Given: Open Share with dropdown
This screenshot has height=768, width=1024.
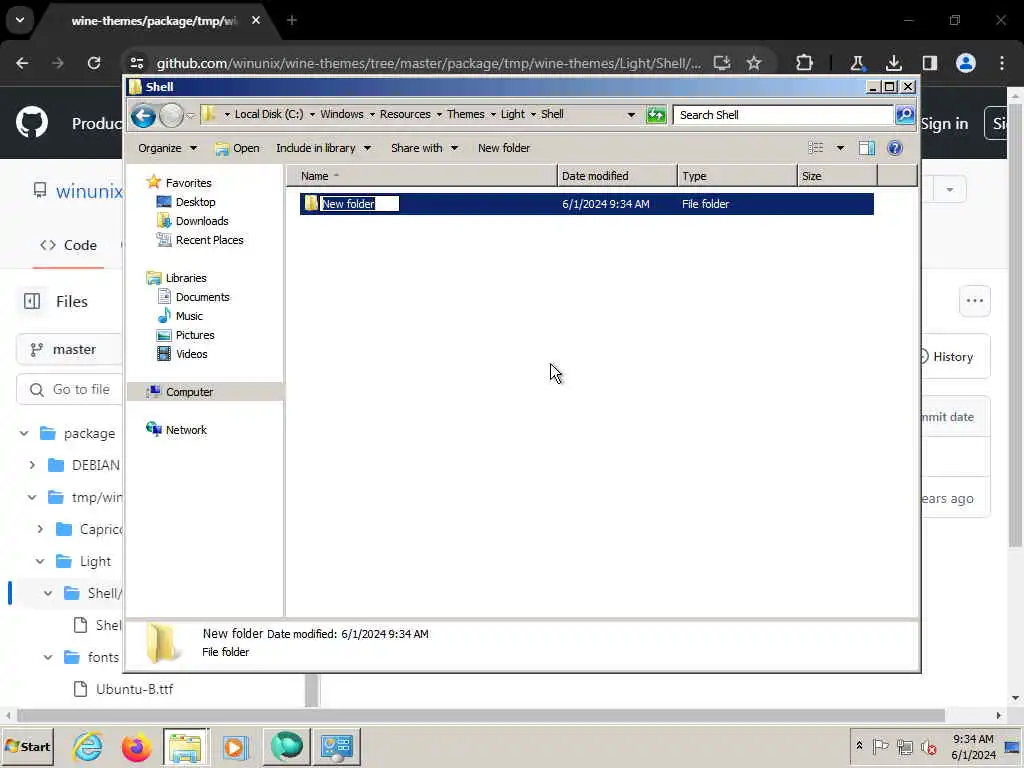Looking at the screenshot, I should click(424, 148).
